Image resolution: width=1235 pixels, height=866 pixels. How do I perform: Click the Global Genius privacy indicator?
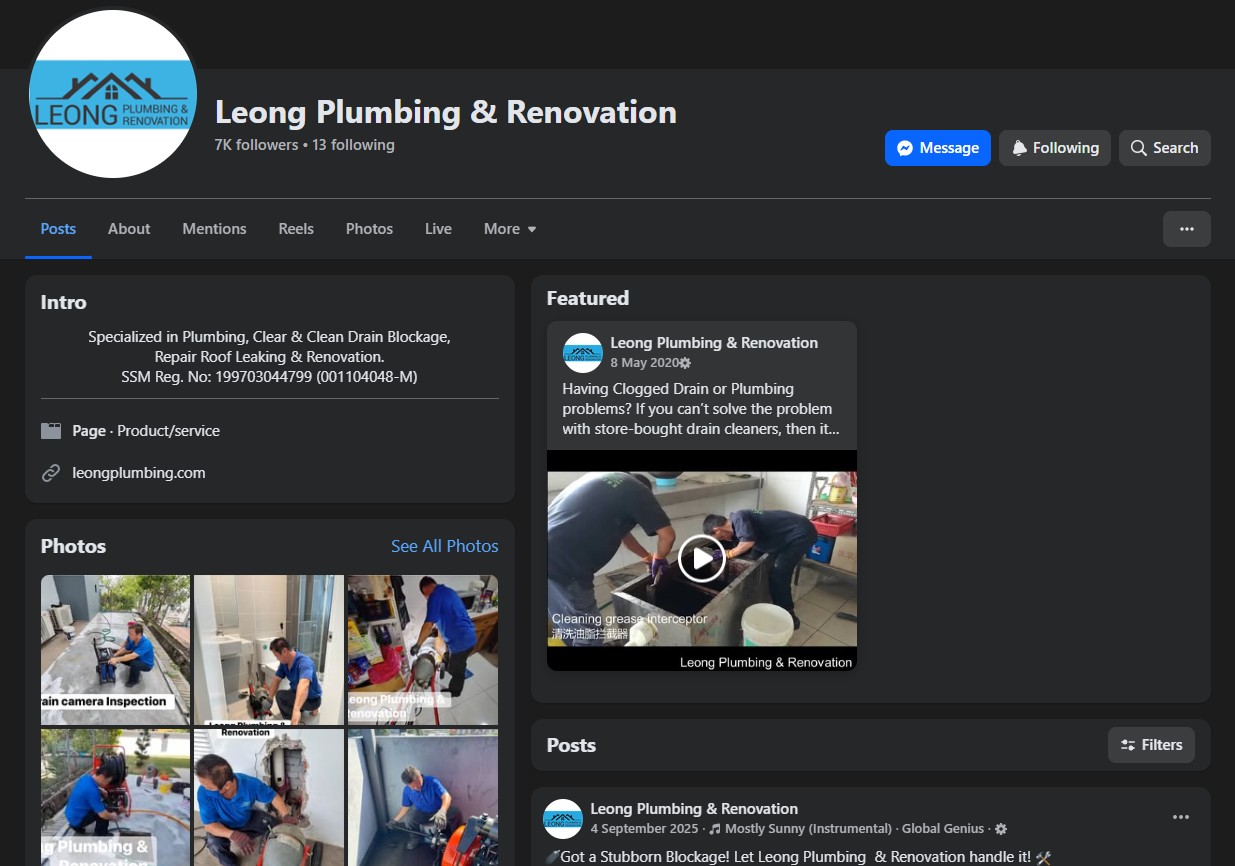click(x=942, y=829)
